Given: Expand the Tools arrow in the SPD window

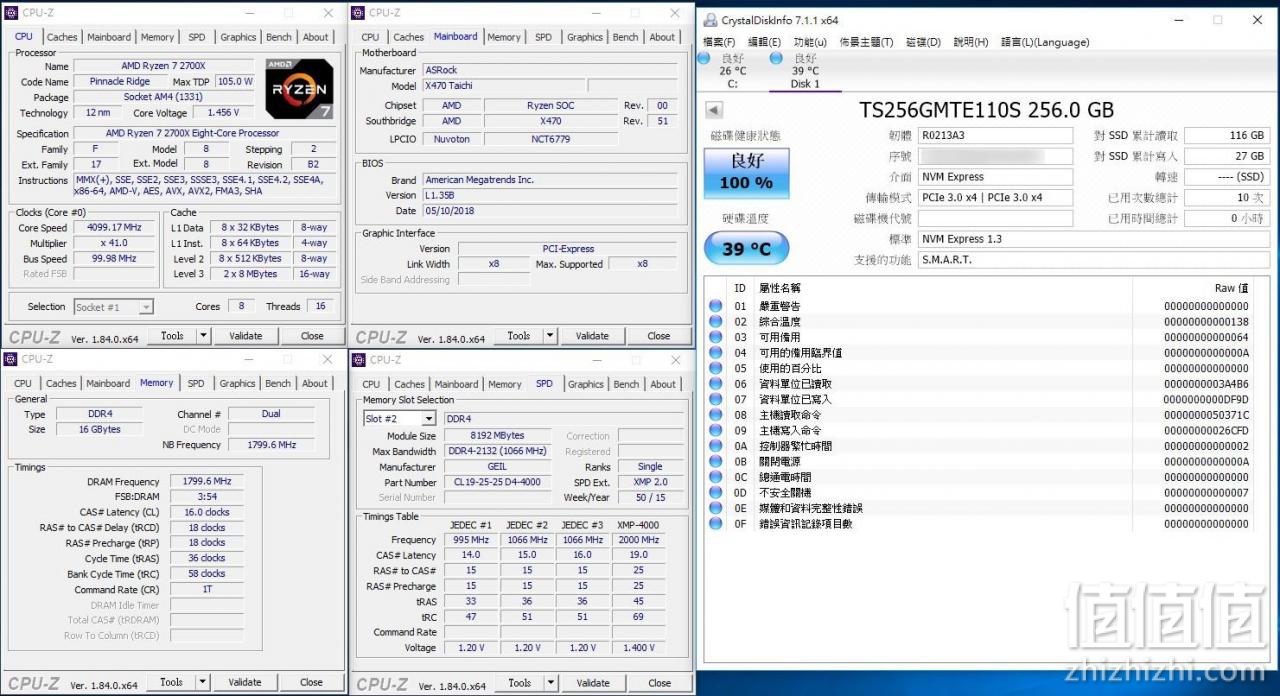Looking at the screenshot, I should 551,683.
